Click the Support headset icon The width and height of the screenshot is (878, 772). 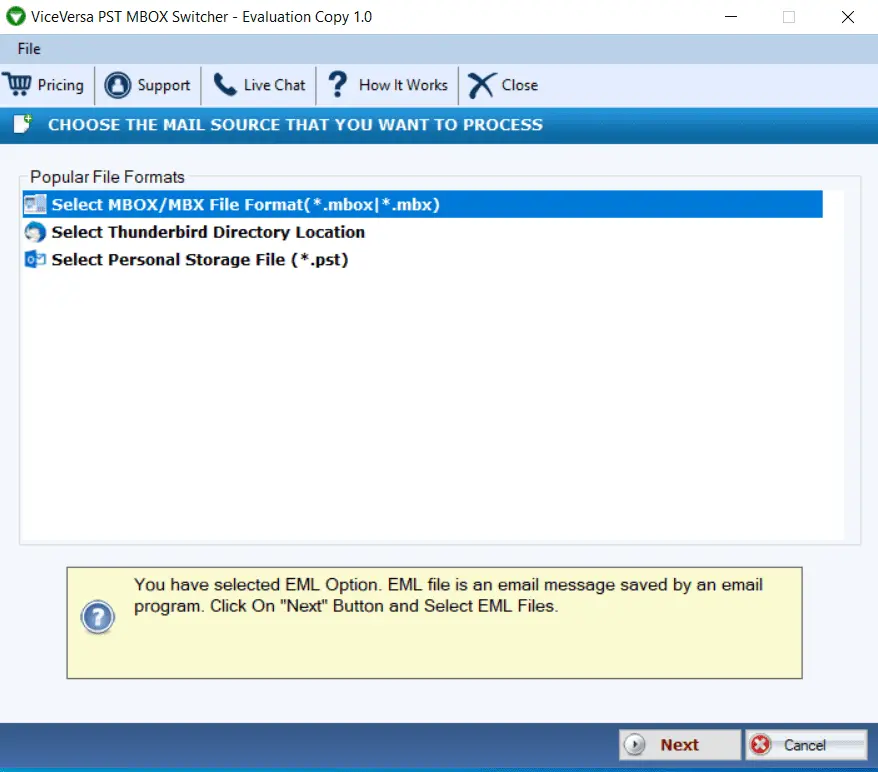[118, 85]
